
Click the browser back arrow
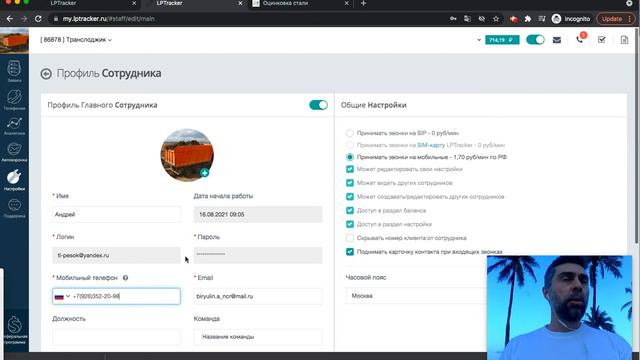tap(10, 19)
